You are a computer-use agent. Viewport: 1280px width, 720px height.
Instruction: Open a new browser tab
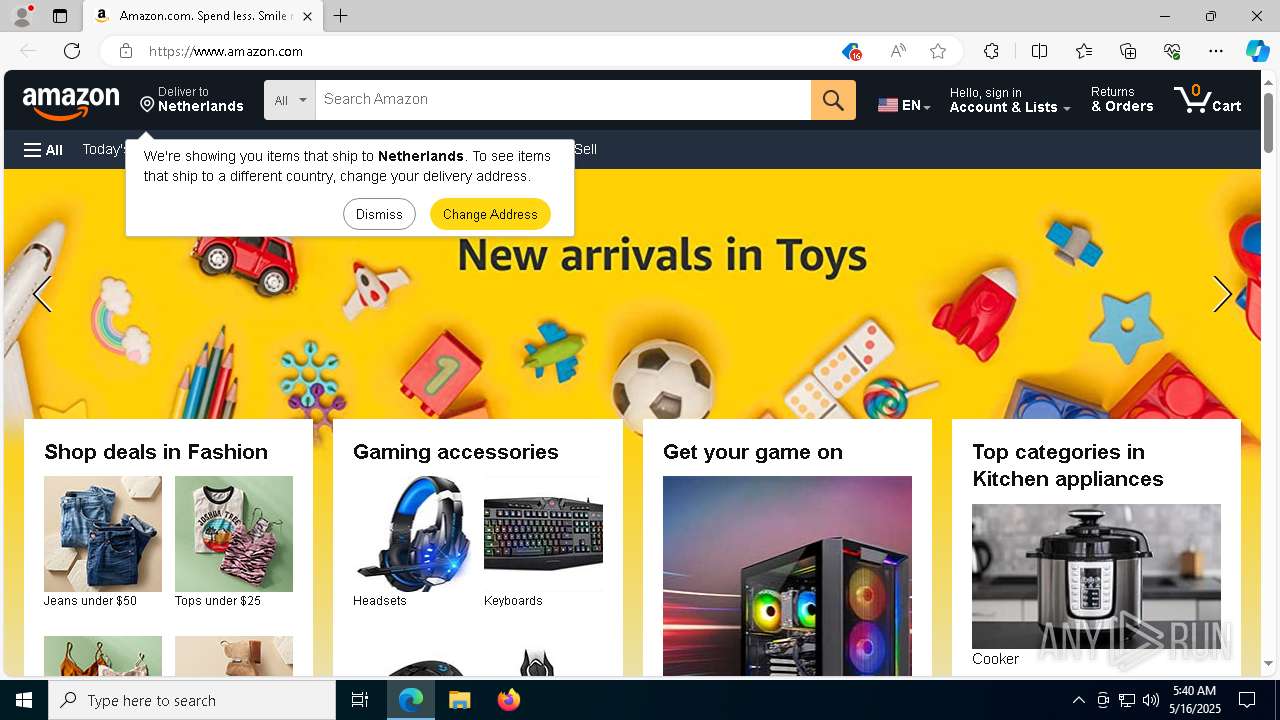340,16
